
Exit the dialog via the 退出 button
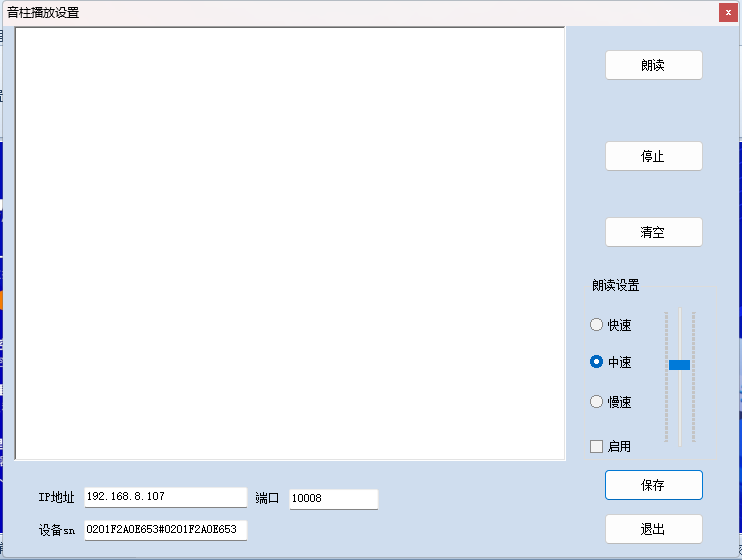tap(653, 529)
